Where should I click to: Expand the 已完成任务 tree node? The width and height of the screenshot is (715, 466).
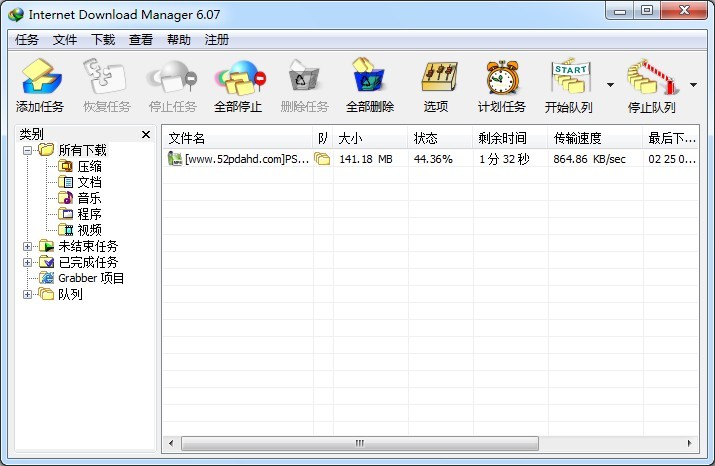click(x=28, y=262)
